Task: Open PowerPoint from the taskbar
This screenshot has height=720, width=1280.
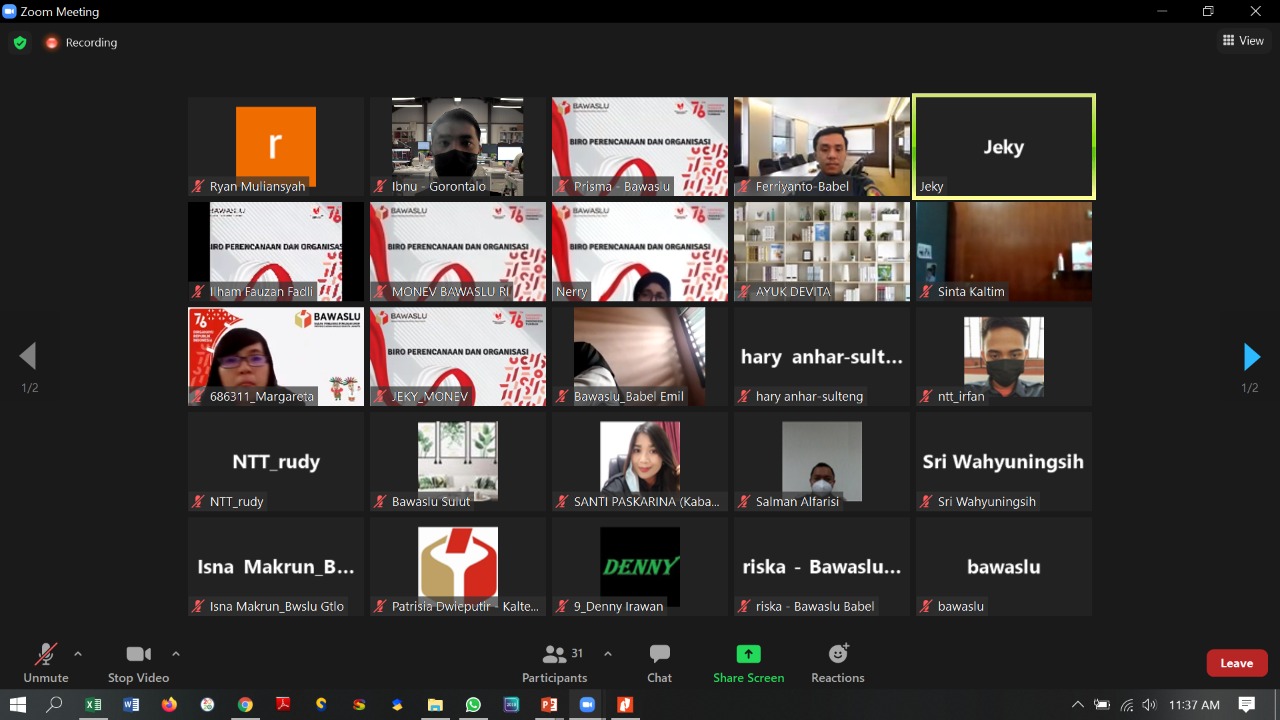Action: click(548, 705)
